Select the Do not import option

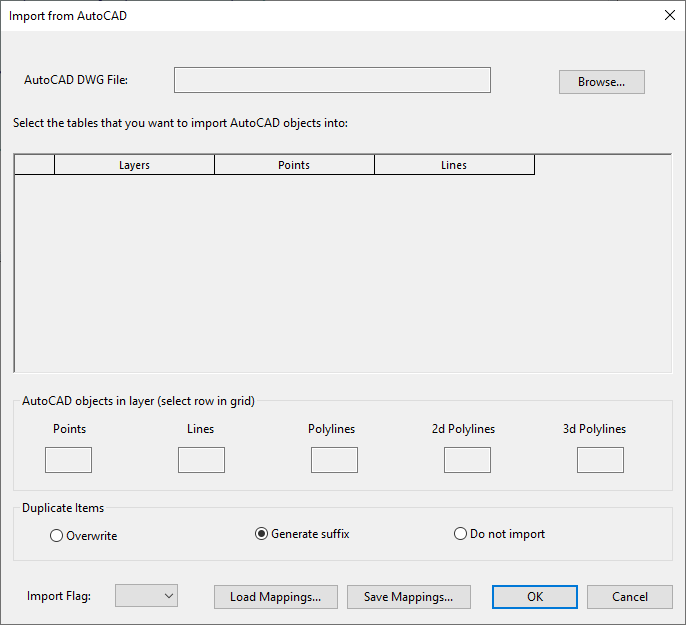tap(500, 534)
